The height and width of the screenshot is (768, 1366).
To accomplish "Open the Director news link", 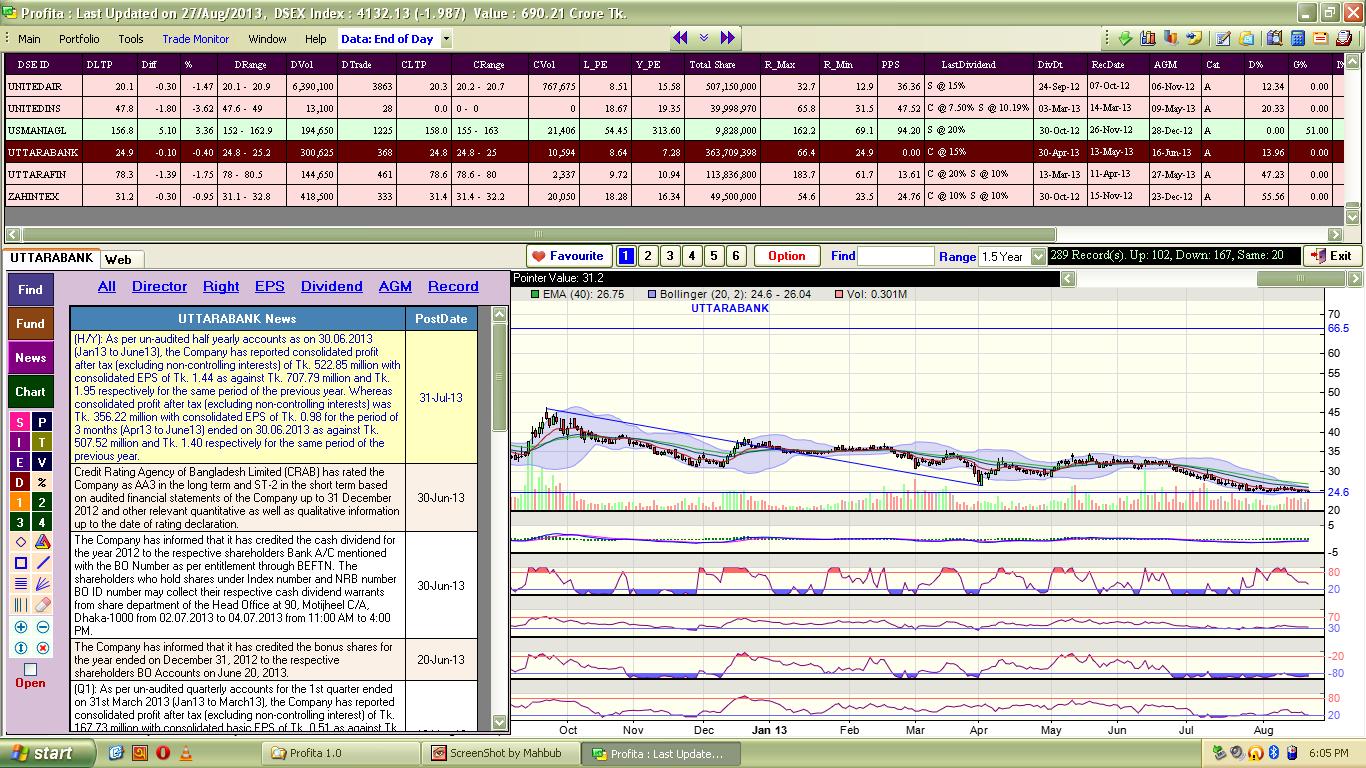I will [159, 286].
